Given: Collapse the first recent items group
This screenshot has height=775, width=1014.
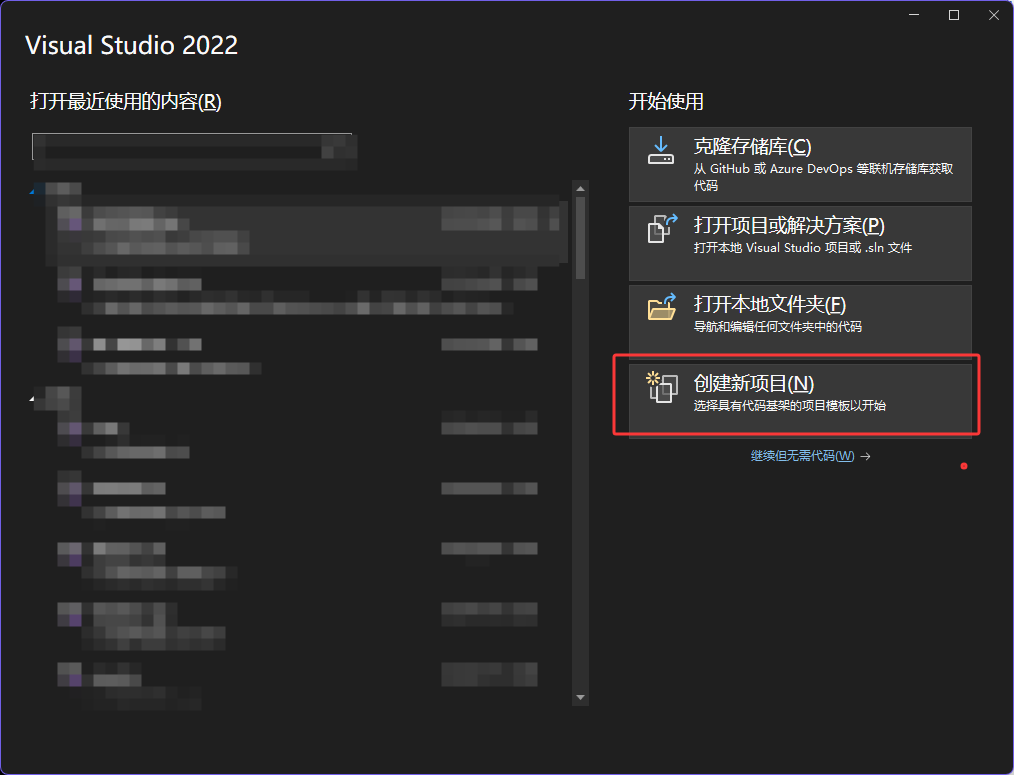Looking at the screenshot, I should pos(33,190).
